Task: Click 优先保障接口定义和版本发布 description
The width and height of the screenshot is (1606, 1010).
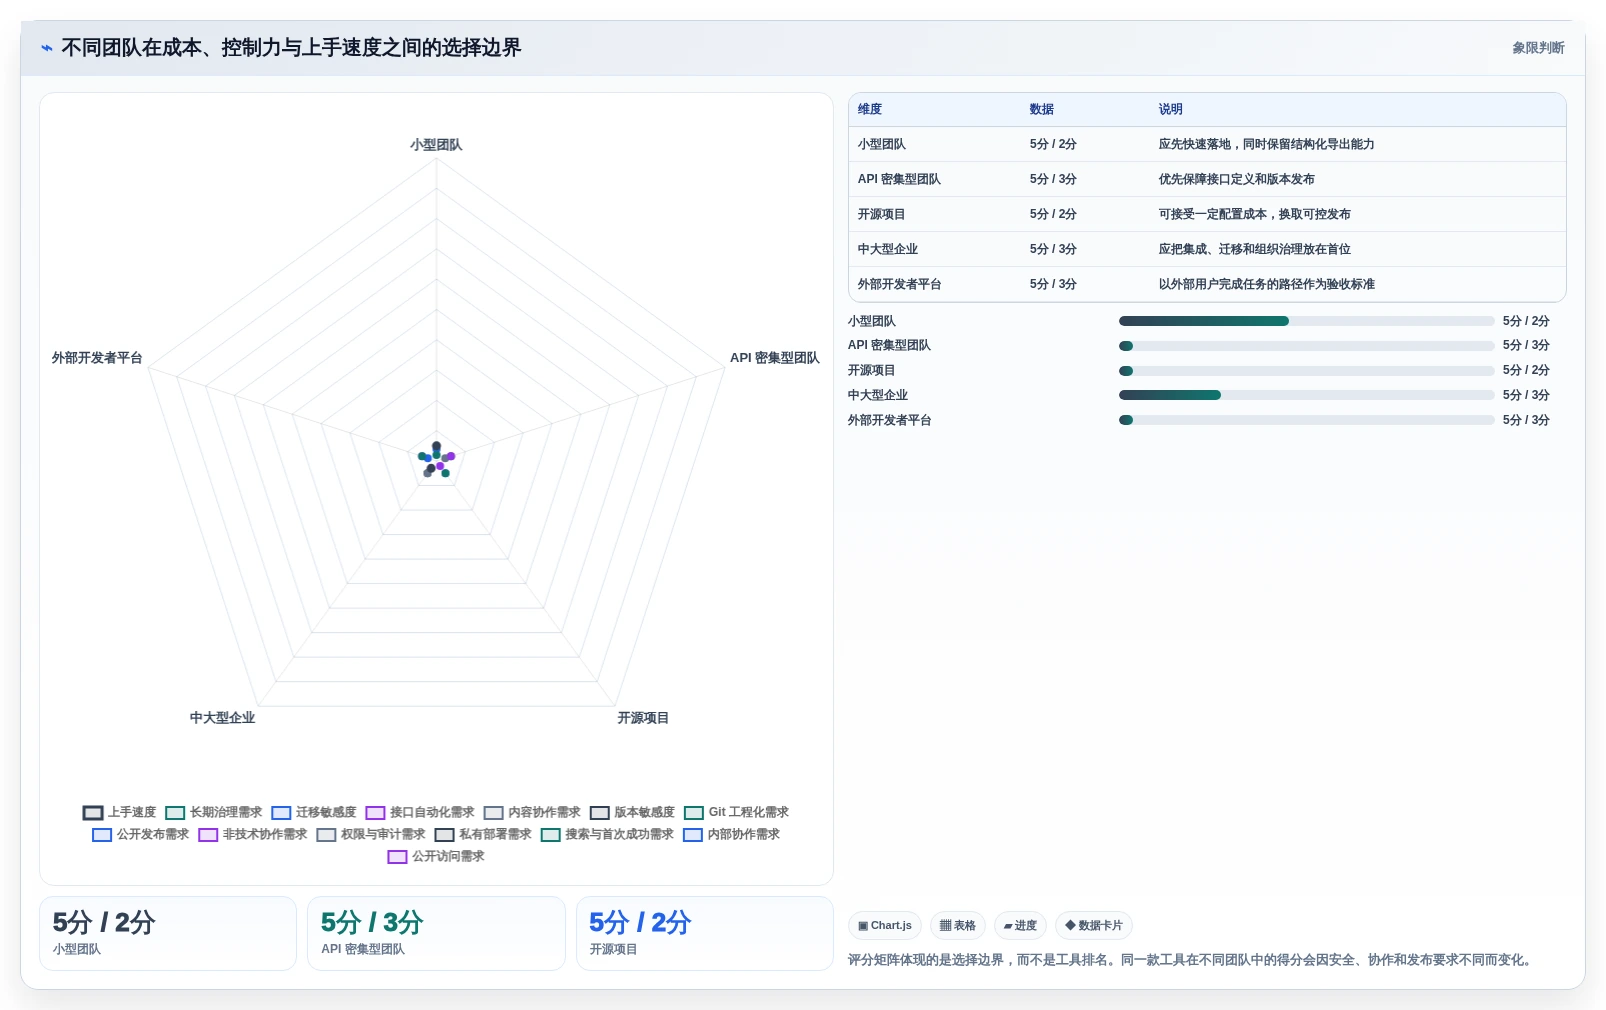Action: 1236,179
